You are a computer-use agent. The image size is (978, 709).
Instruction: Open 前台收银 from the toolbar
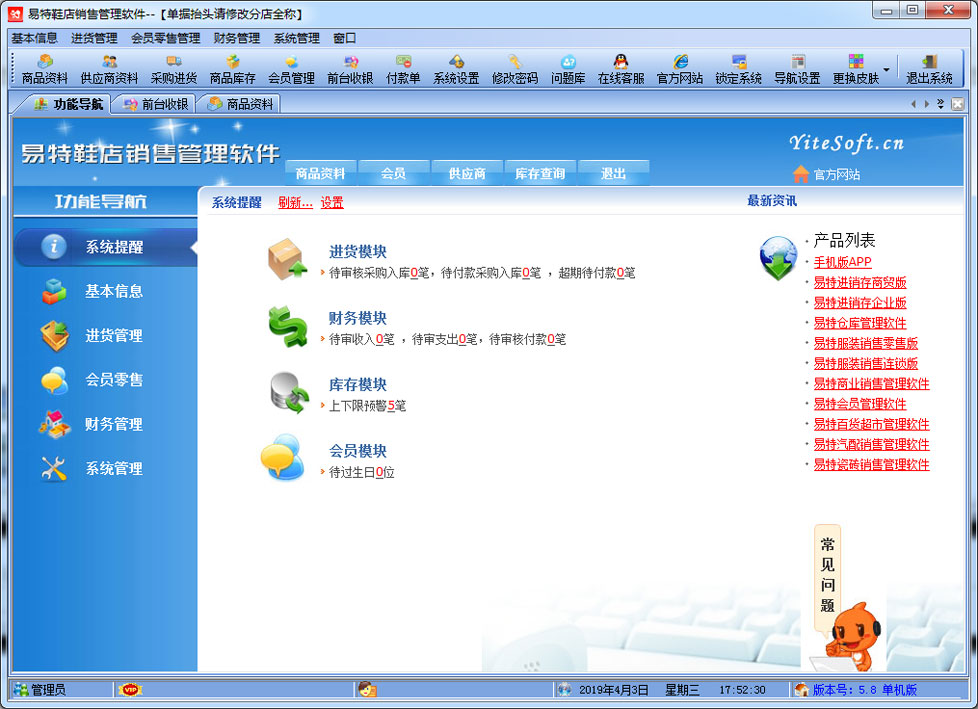tap(350, 69)
